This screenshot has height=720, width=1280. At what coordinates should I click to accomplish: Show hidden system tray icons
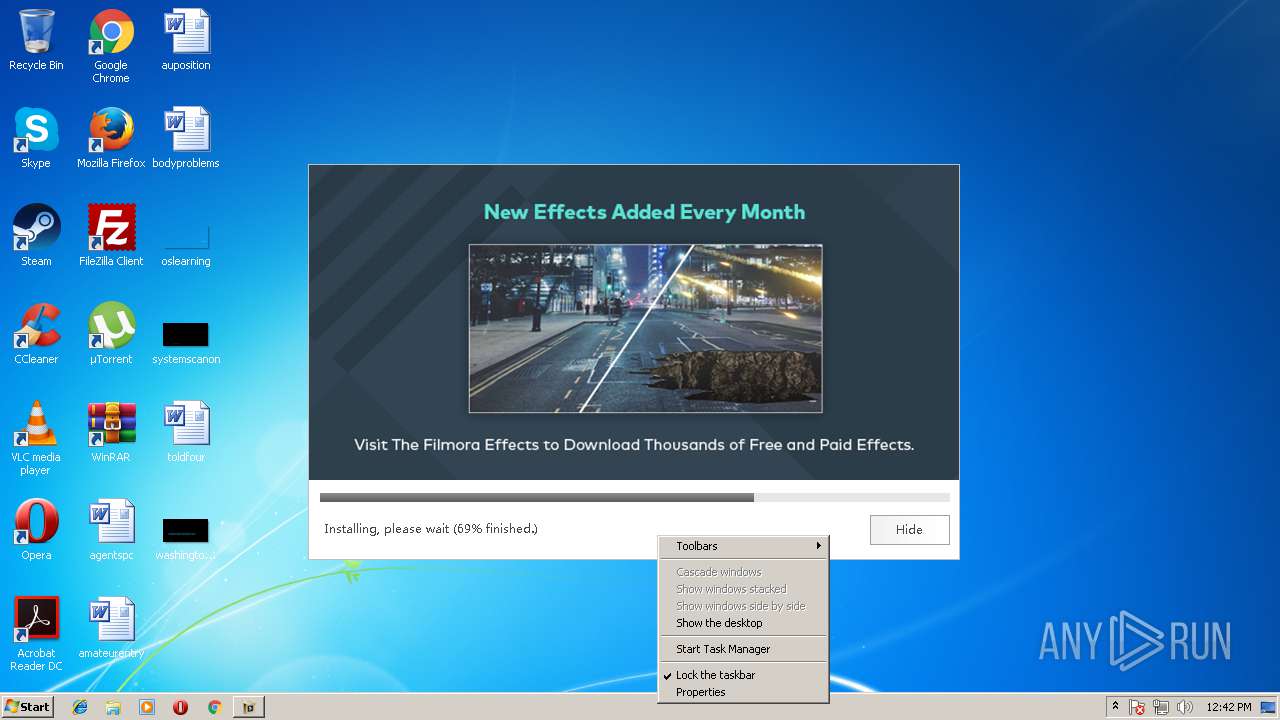(x=1115, y=707)
